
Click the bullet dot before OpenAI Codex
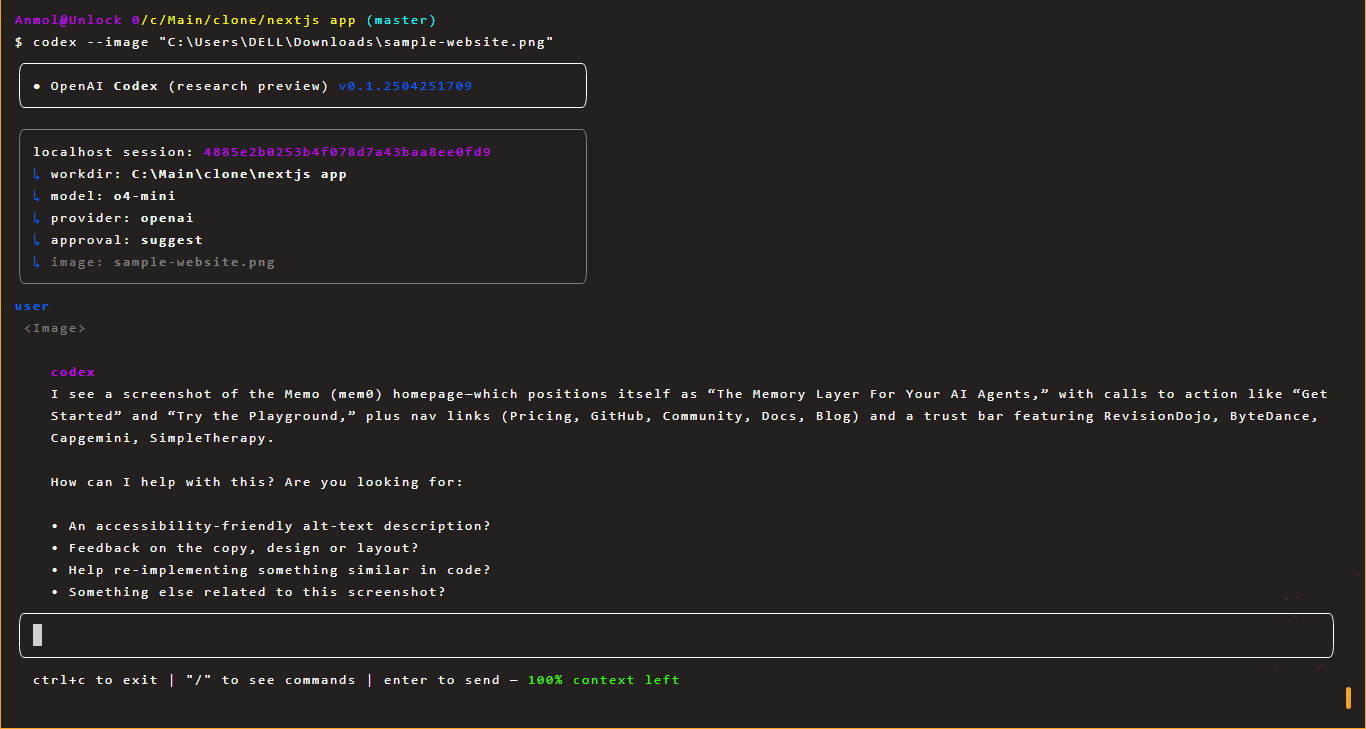[x=37, y=87]
